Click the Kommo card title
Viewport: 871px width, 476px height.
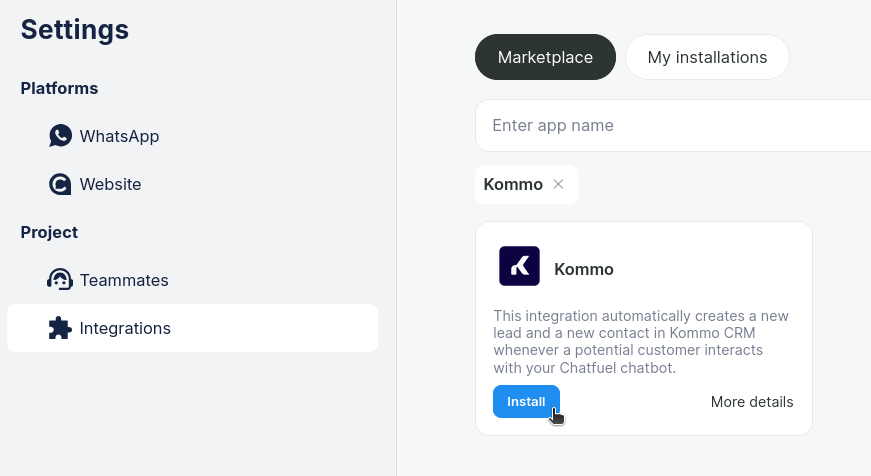pyautogui.click(x=584, y=269)
